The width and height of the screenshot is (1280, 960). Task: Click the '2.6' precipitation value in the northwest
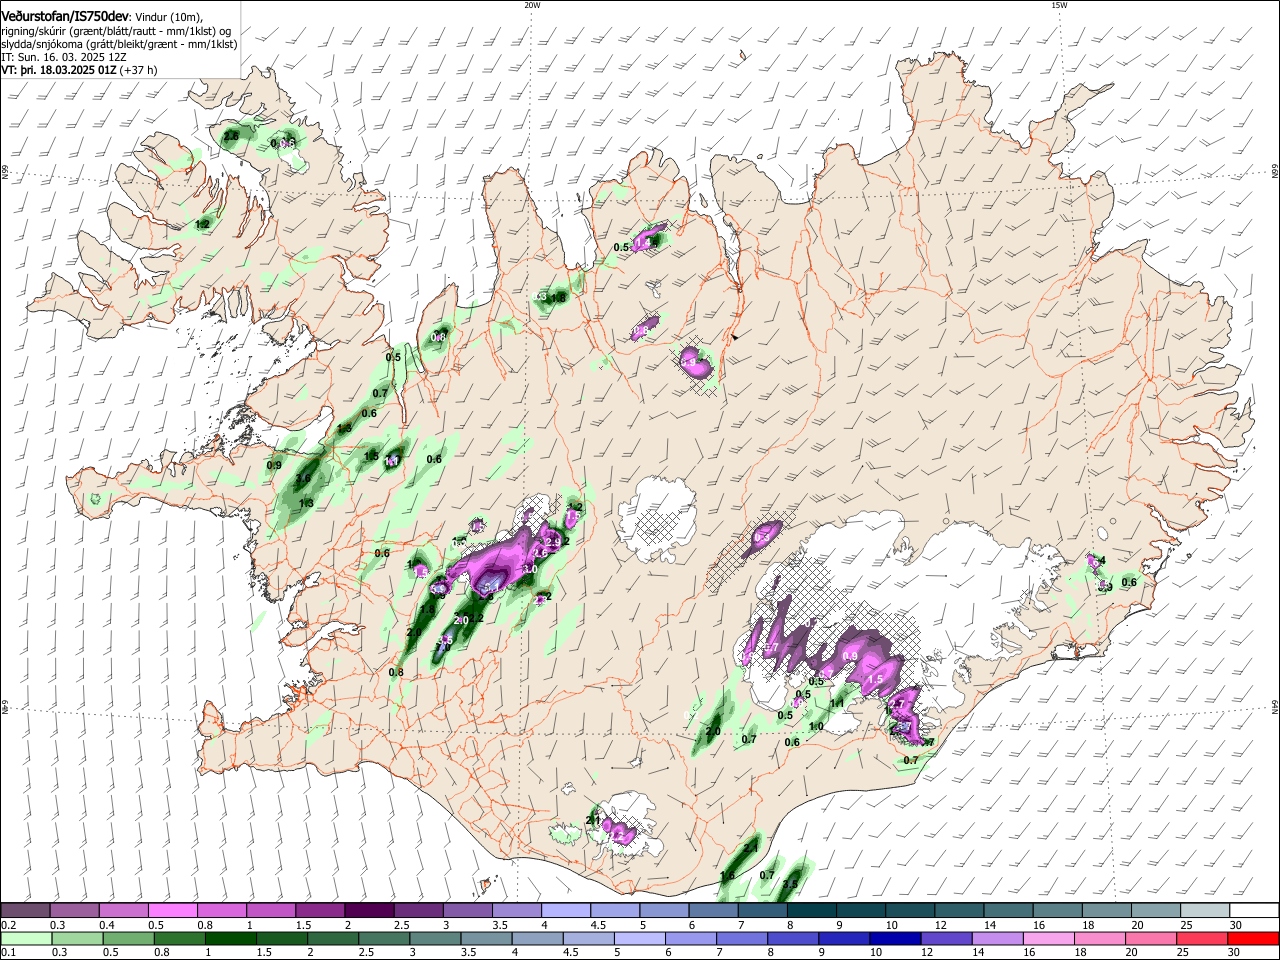[x=231, y=135]
